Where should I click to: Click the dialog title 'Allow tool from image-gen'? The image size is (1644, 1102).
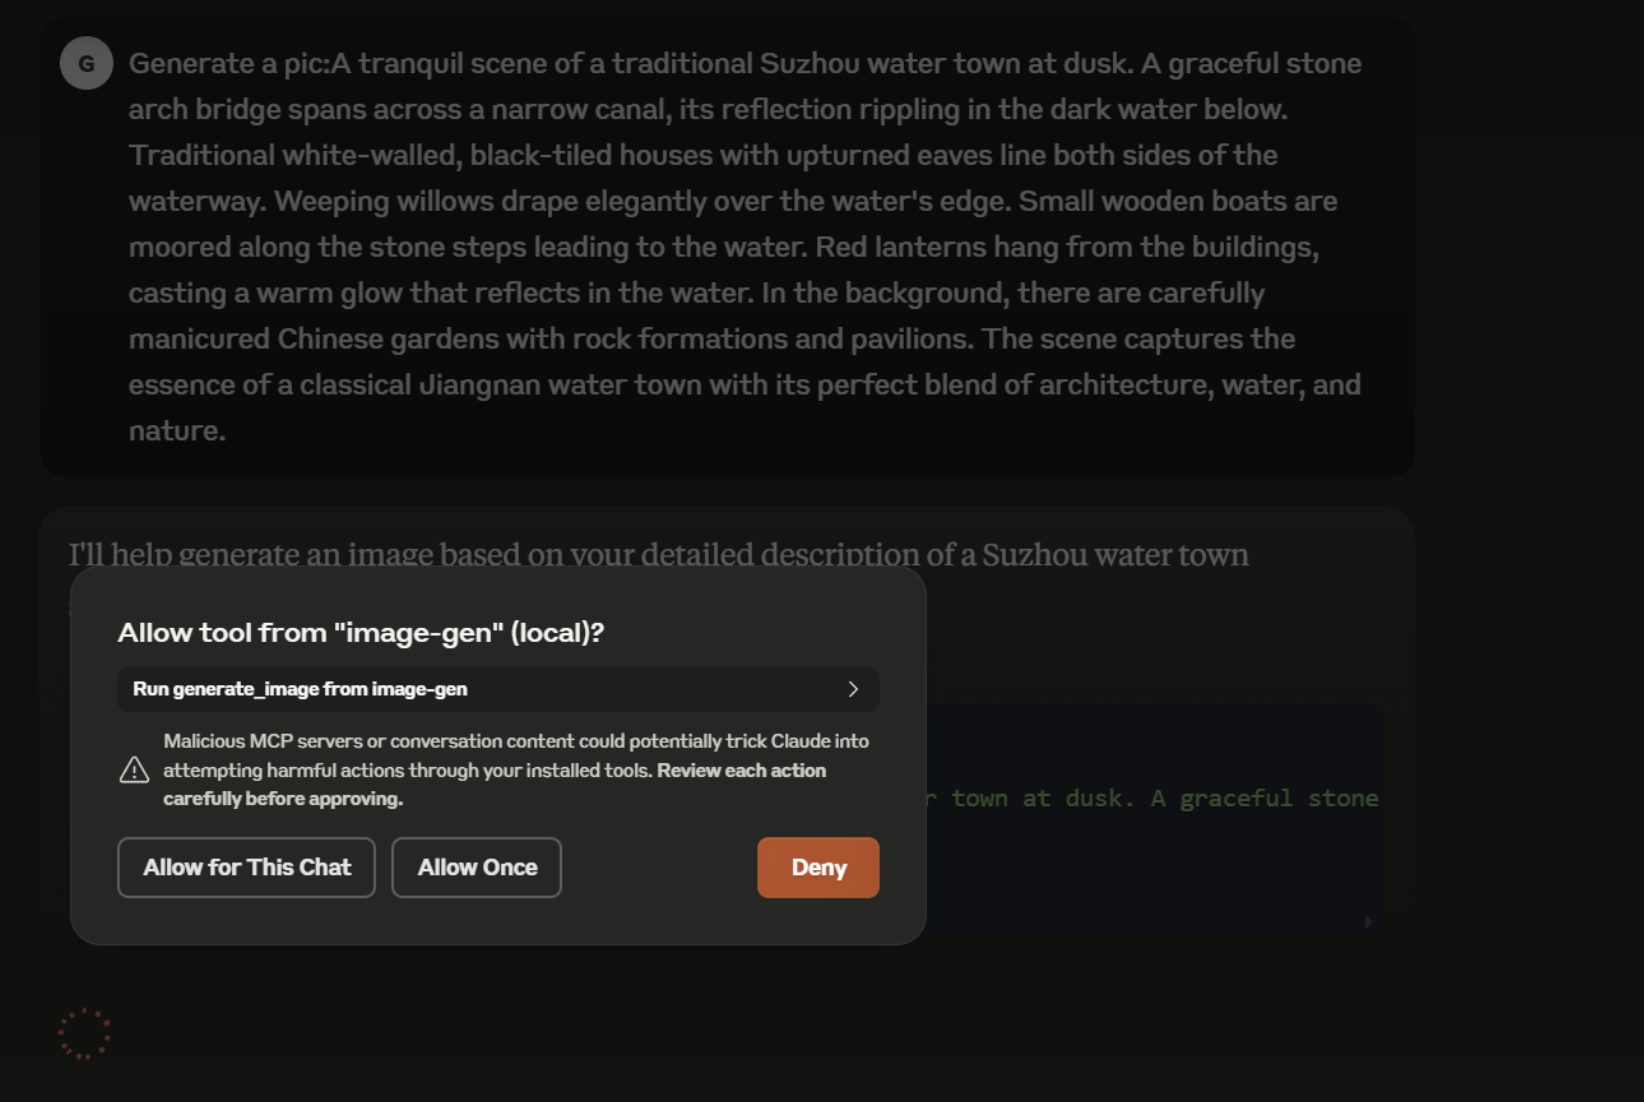[x=360, y=632]
